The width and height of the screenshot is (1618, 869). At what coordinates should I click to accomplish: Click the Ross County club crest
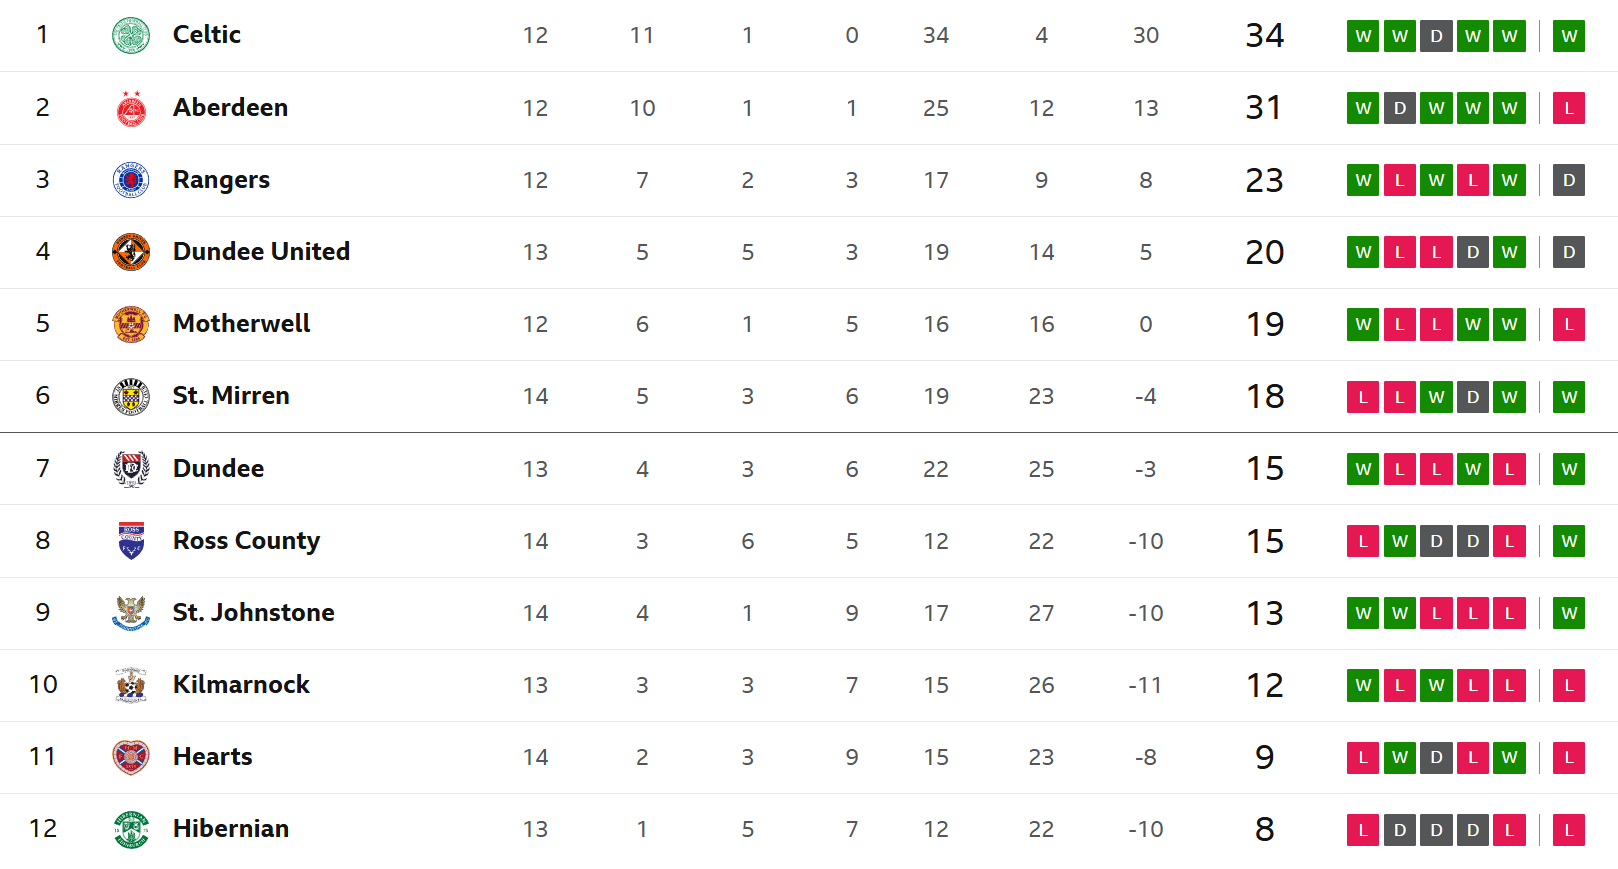tap(131, 541)
